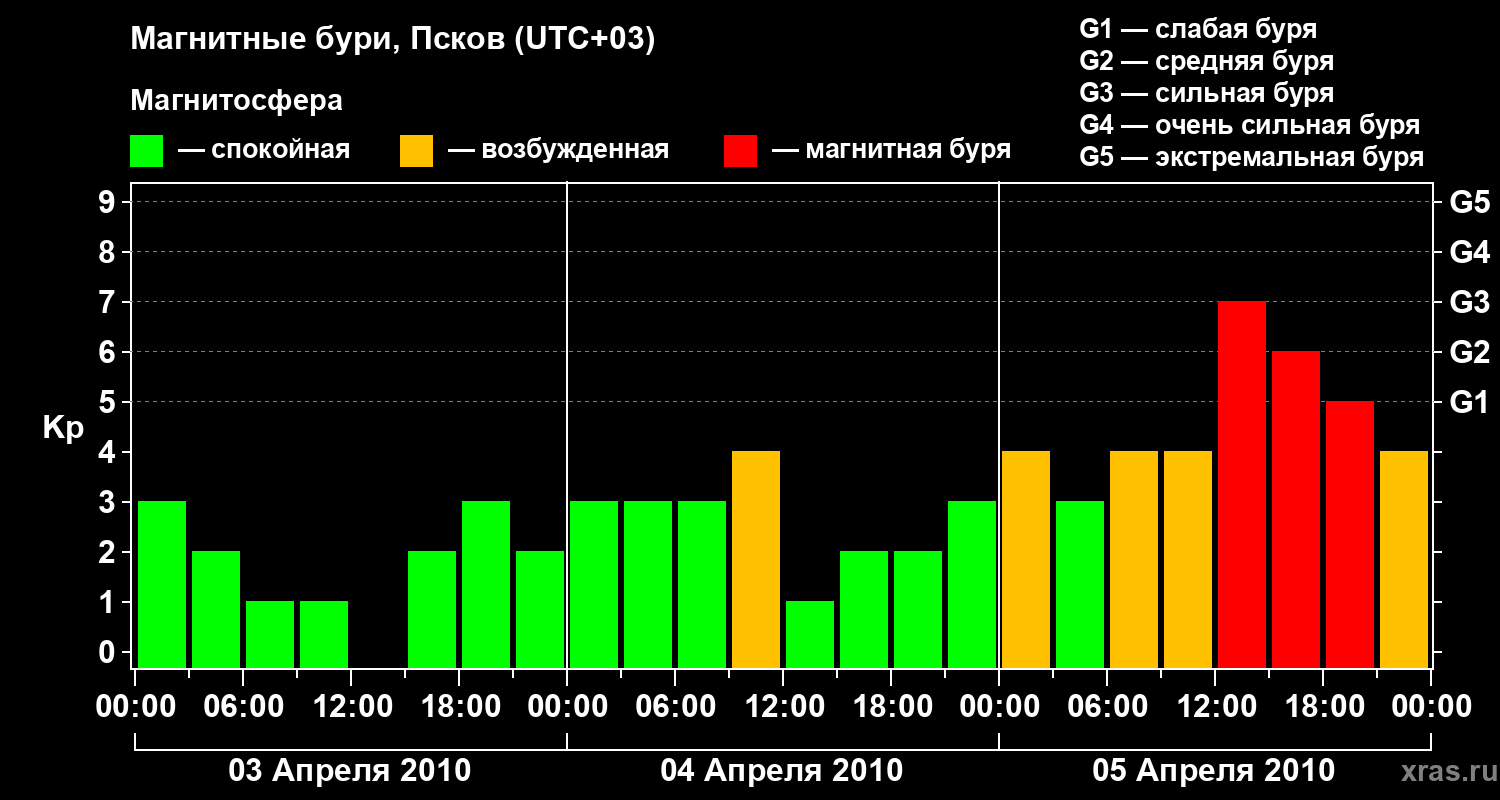
Task: Click 'G2 — средняя буря' legend line
Action: [x=1207, y=61]
